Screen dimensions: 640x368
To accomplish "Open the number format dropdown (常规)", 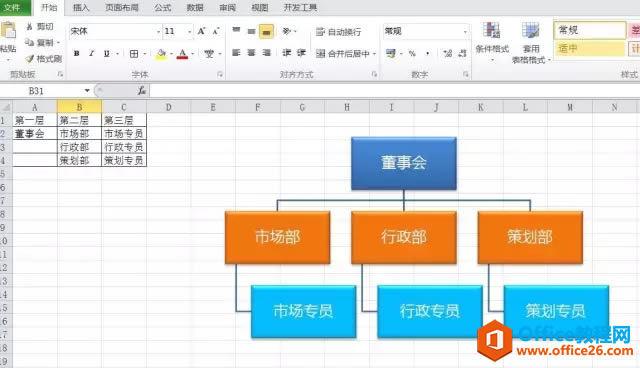I will tap(465, 31).
